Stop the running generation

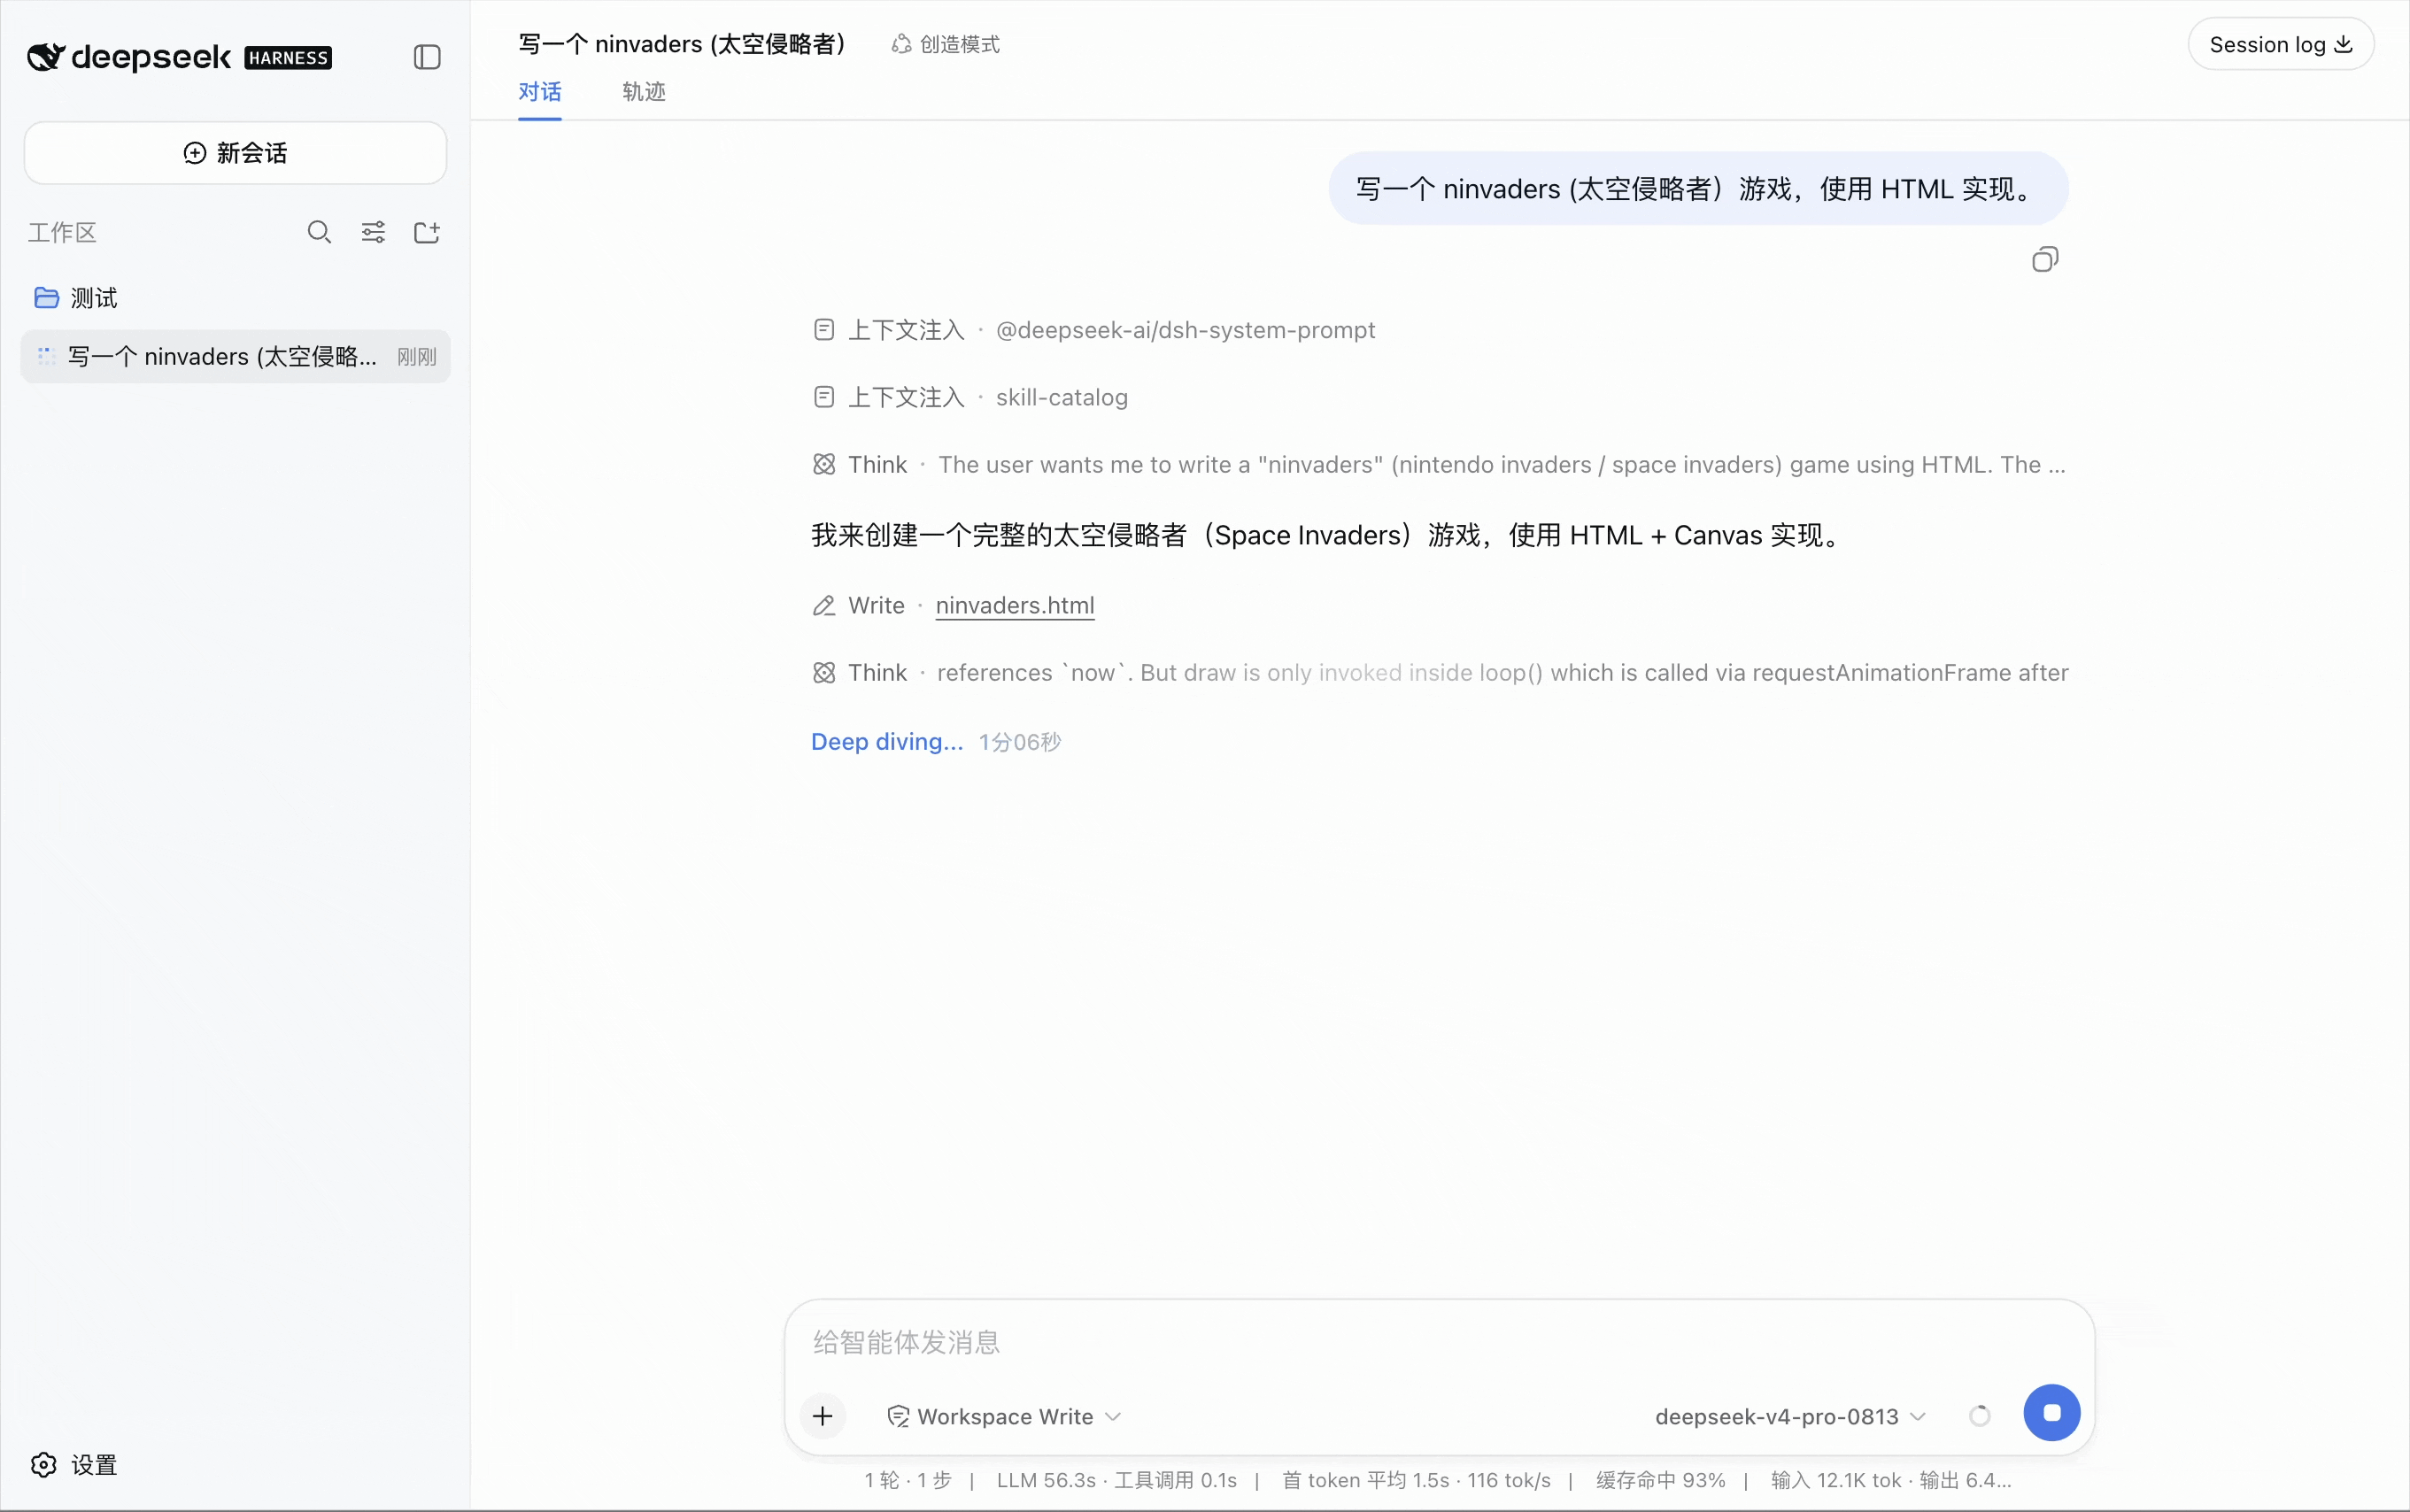tap(2051, 1412)
